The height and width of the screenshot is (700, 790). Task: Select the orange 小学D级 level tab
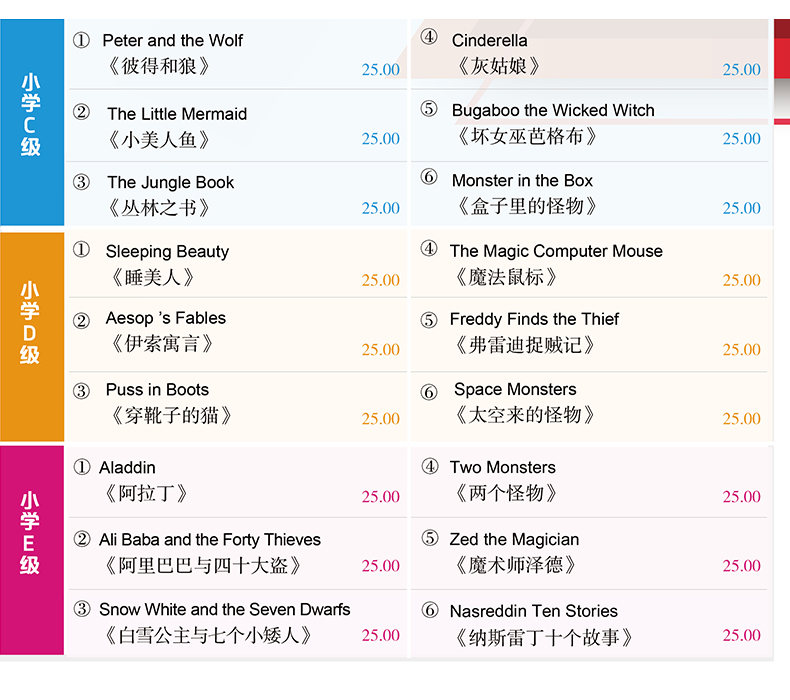(x=32, y=337)
